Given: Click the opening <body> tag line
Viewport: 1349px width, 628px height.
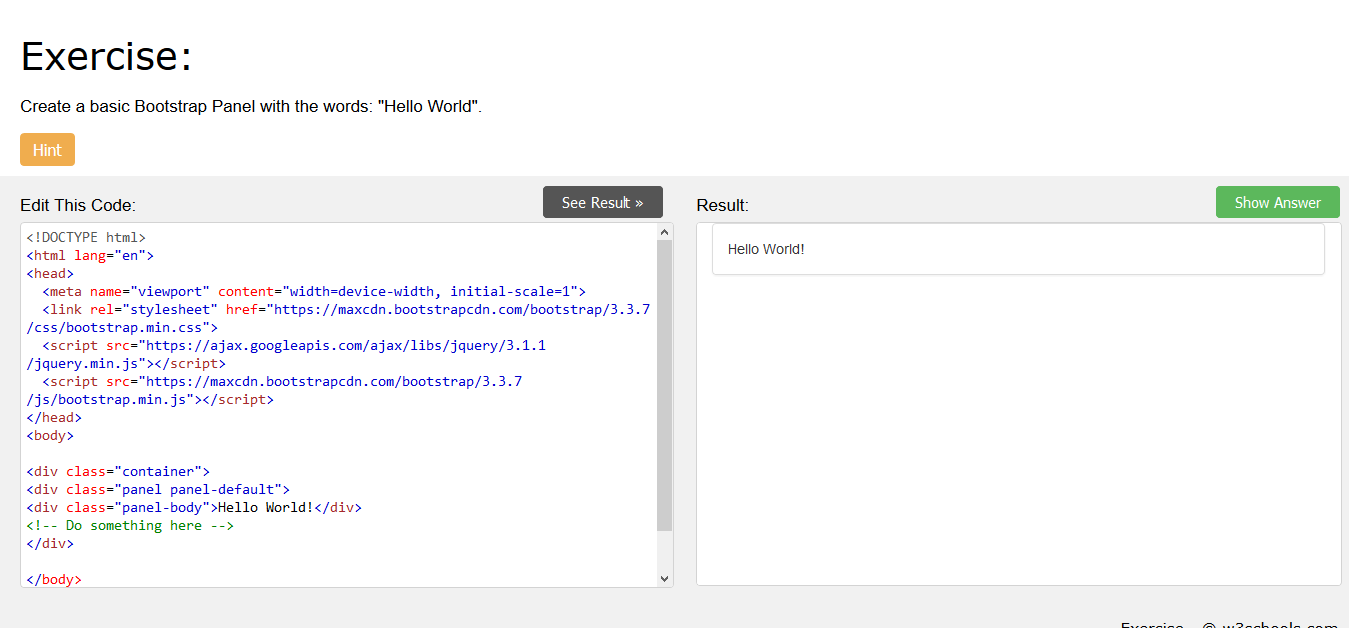Looking at the screenshot, I should (x=50, y=436).
